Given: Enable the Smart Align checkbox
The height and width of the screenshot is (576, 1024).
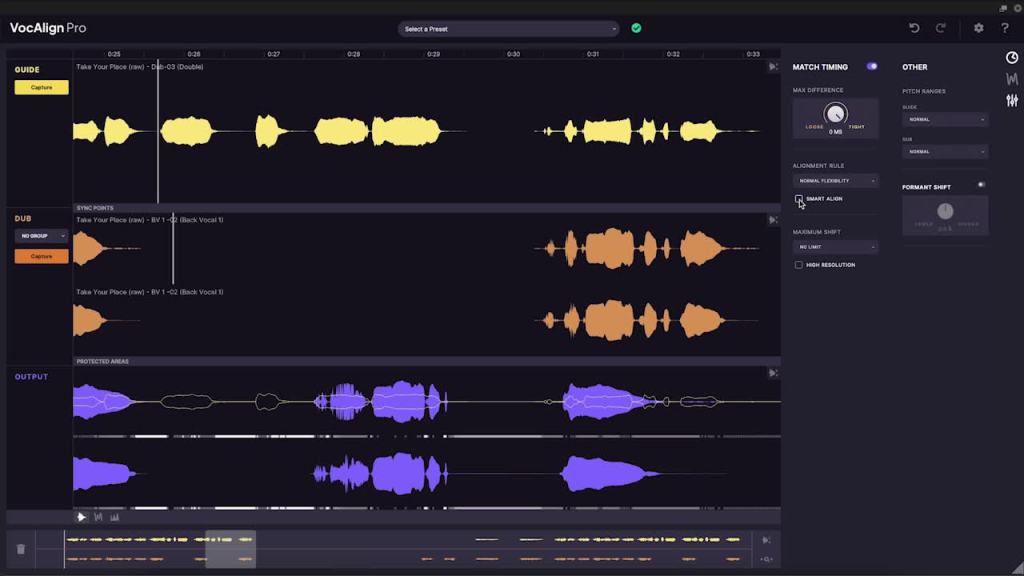Looking at the screenshot, I should pyautogui.click(x=798, y=199).
